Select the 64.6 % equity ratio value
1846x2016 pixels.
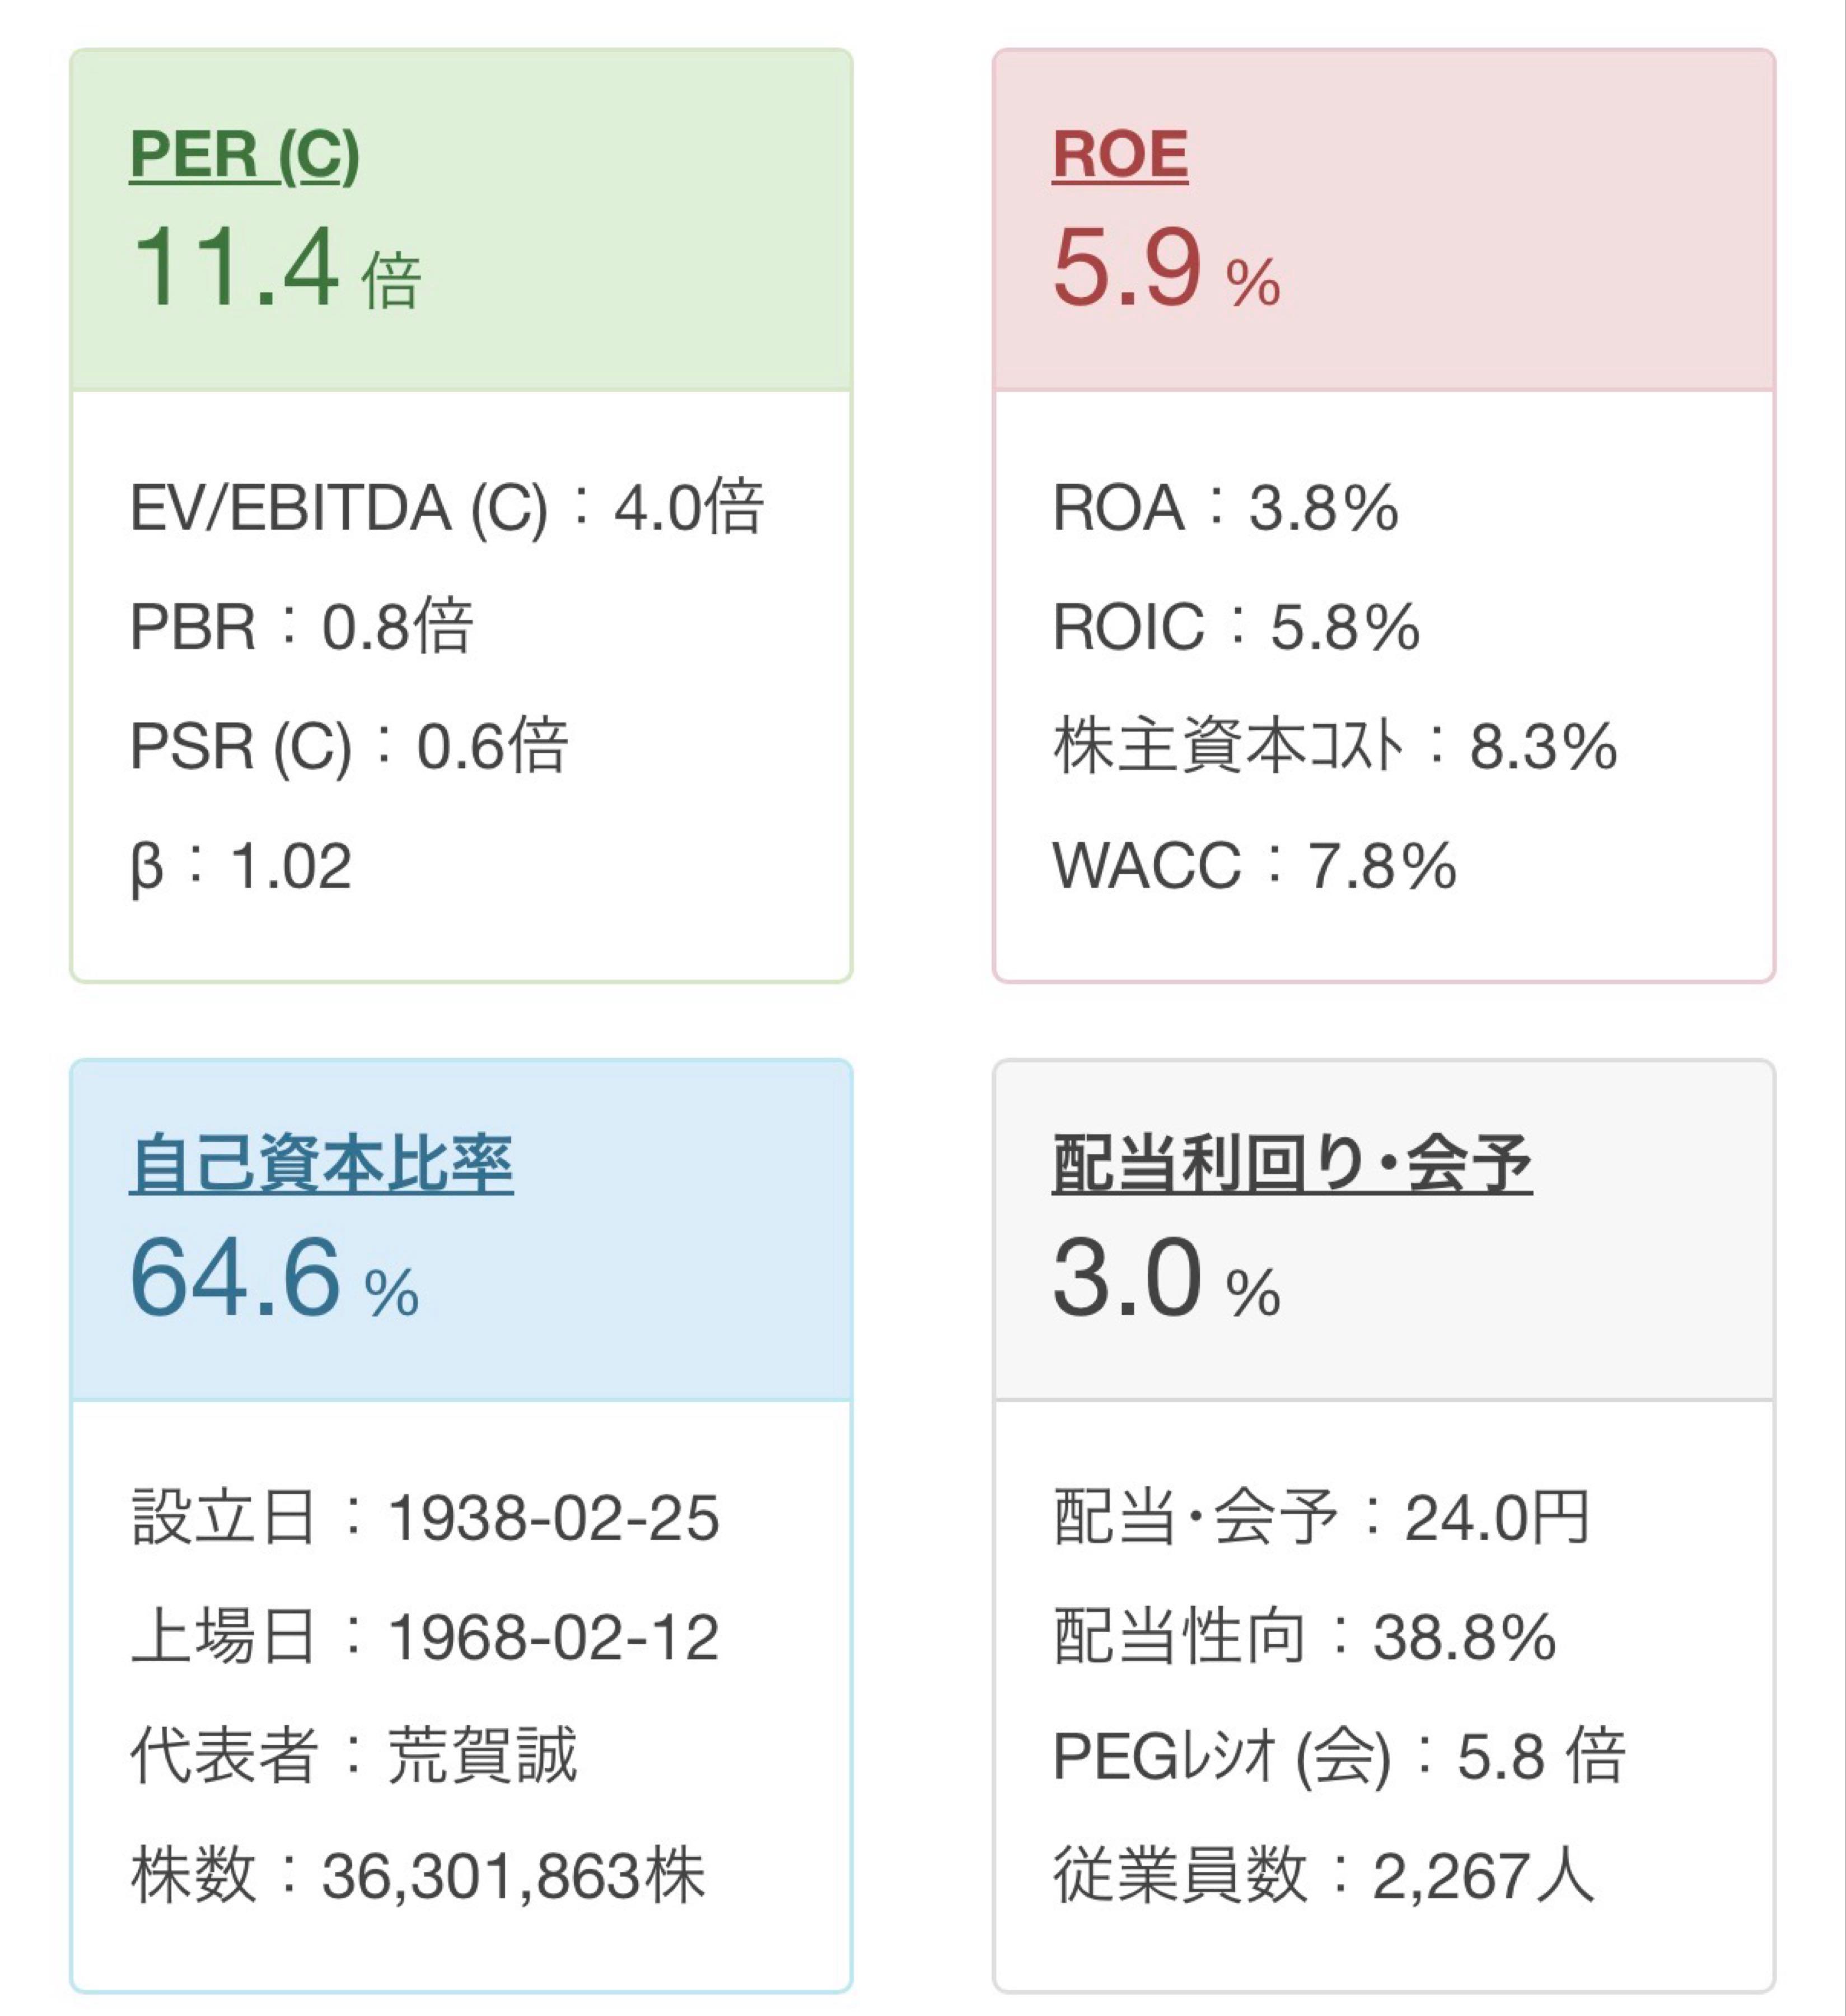click(275, 1278)
